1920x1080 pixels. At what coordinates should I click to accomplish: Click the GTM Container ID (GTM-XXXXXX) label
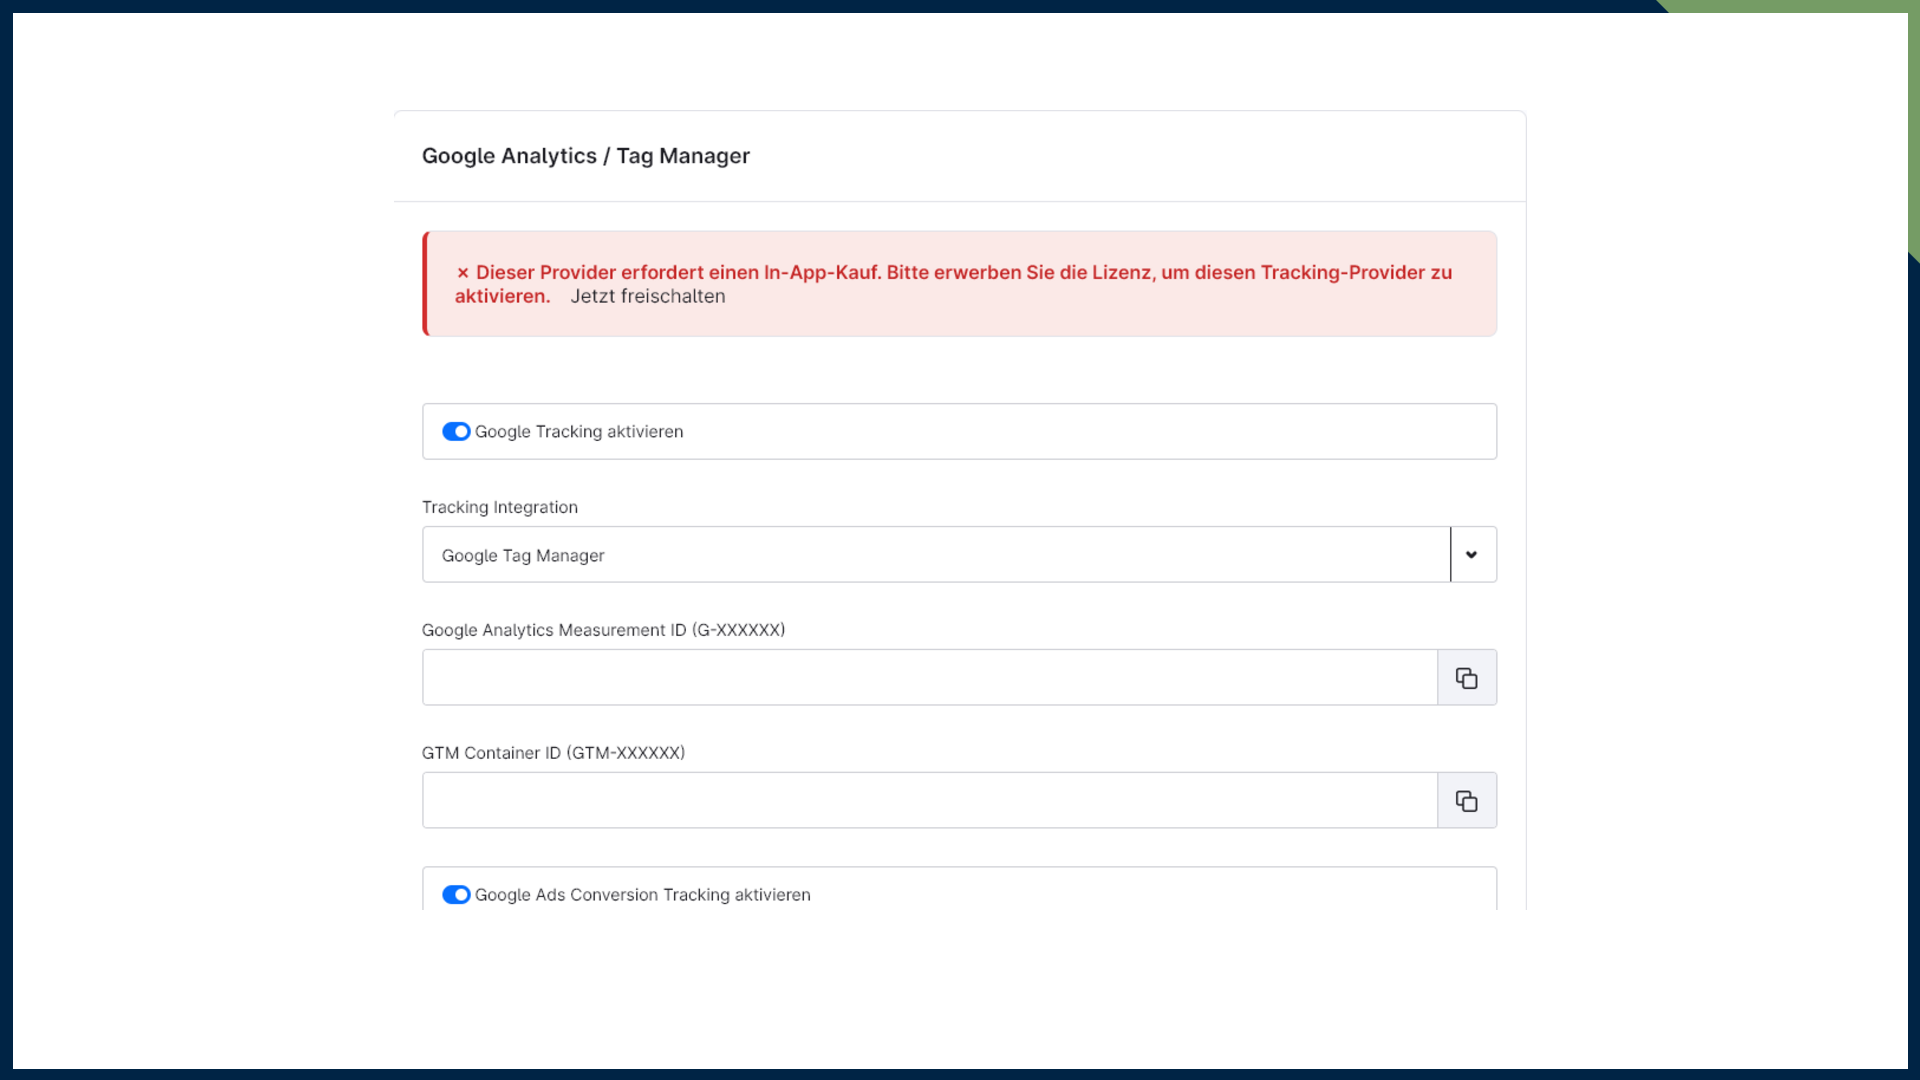pos(553,754)
